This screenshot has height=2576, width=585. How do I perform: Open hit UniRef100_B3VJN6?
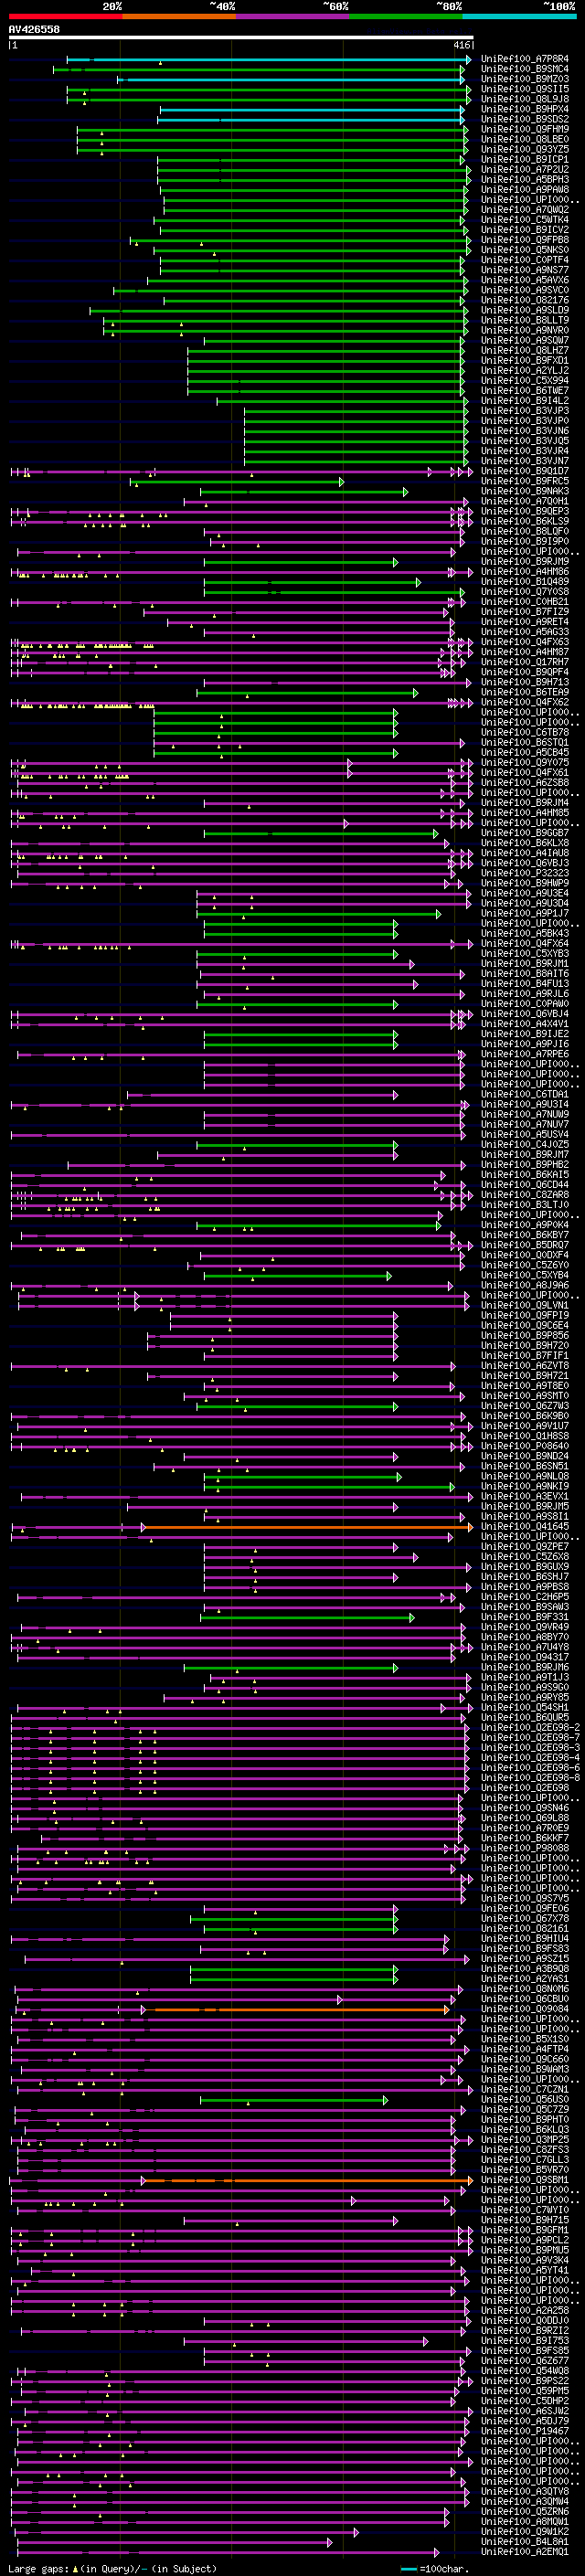[x=525, y=430]
